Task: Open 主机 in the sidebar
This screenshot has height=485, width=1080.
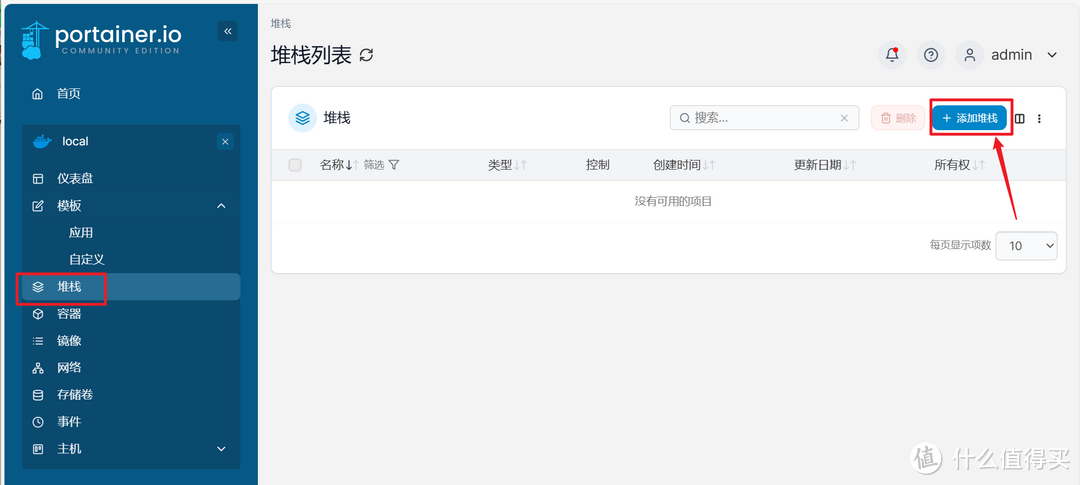Action: pos(70,448)
